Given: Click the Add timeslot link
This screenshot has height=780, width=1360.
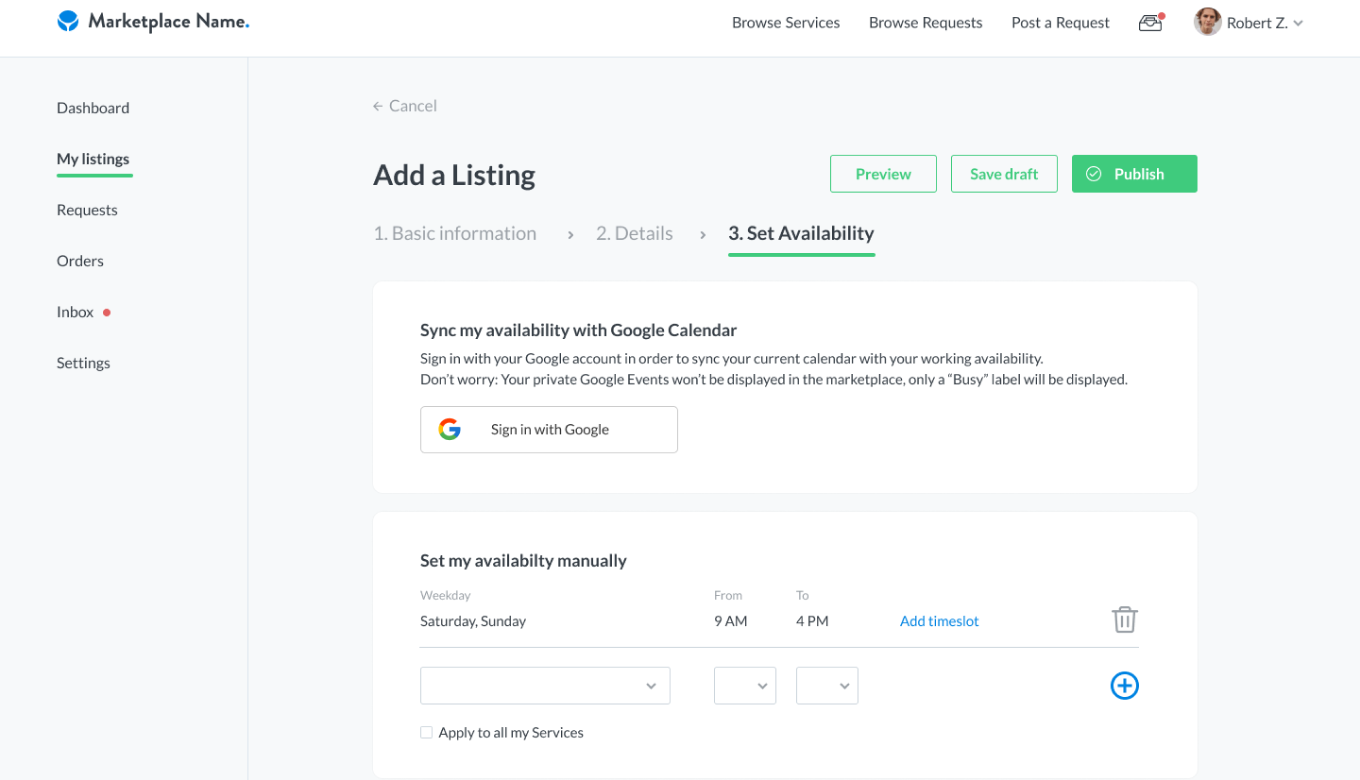Looking at the screenshot, I should coord(939,621).
